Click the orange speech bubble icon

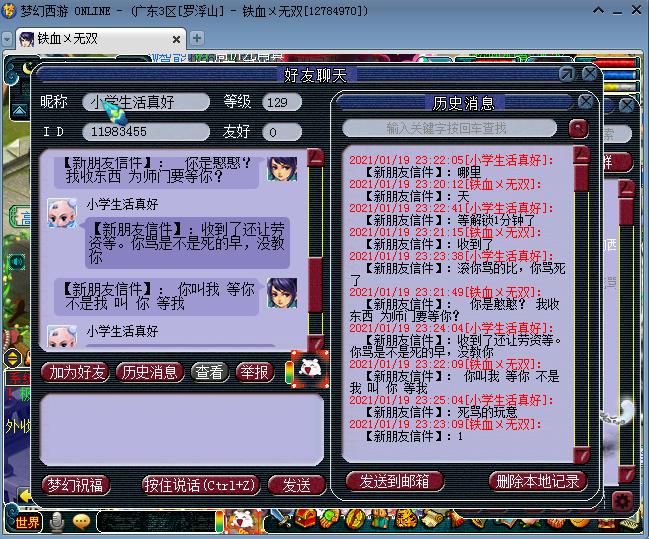pyautogui.click(x=82, y=522)
